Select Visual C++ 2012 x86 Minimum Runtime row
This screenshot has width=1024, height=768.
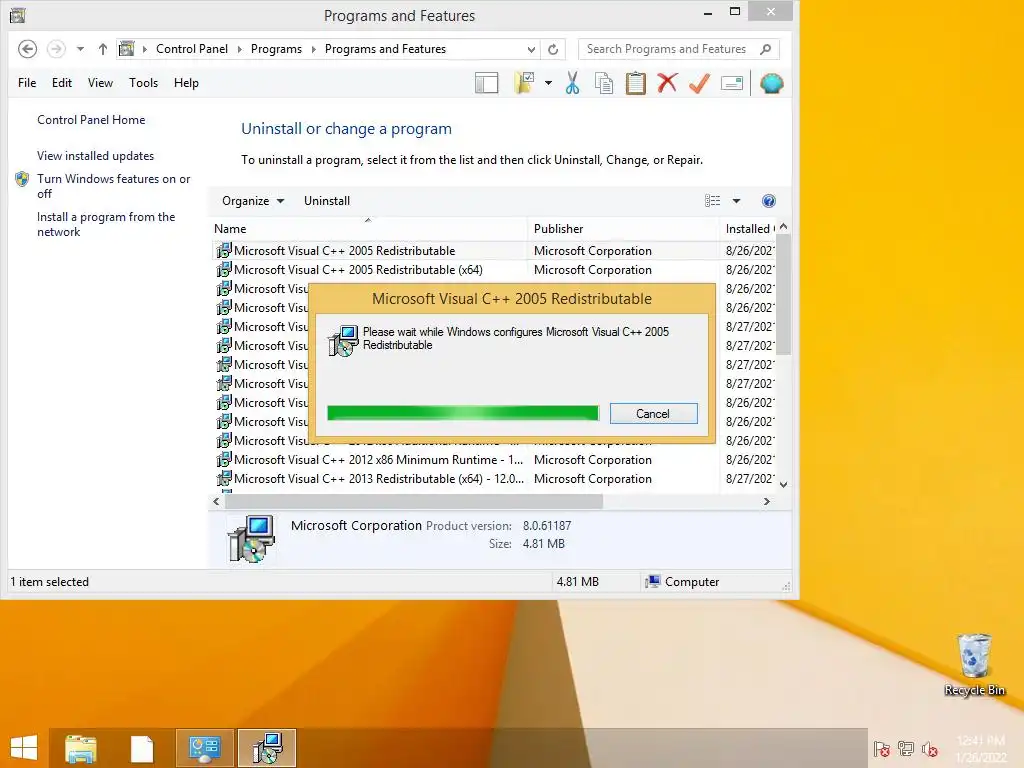pyautogui.click(x=494, y=460)
